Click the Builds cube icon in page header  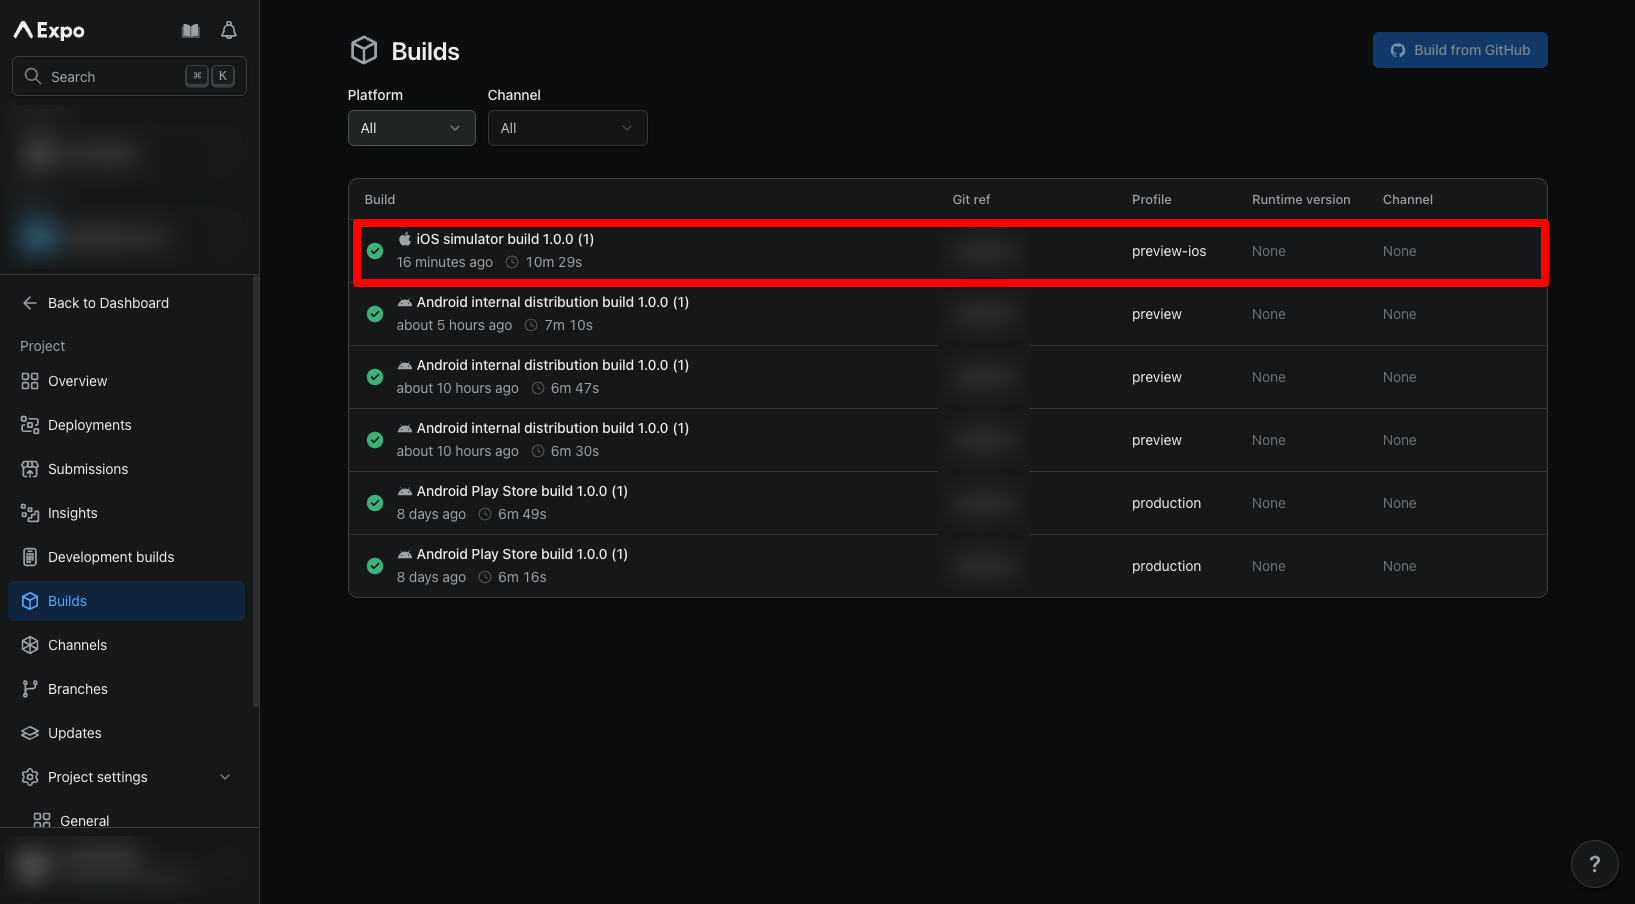(x=364, y=50)
